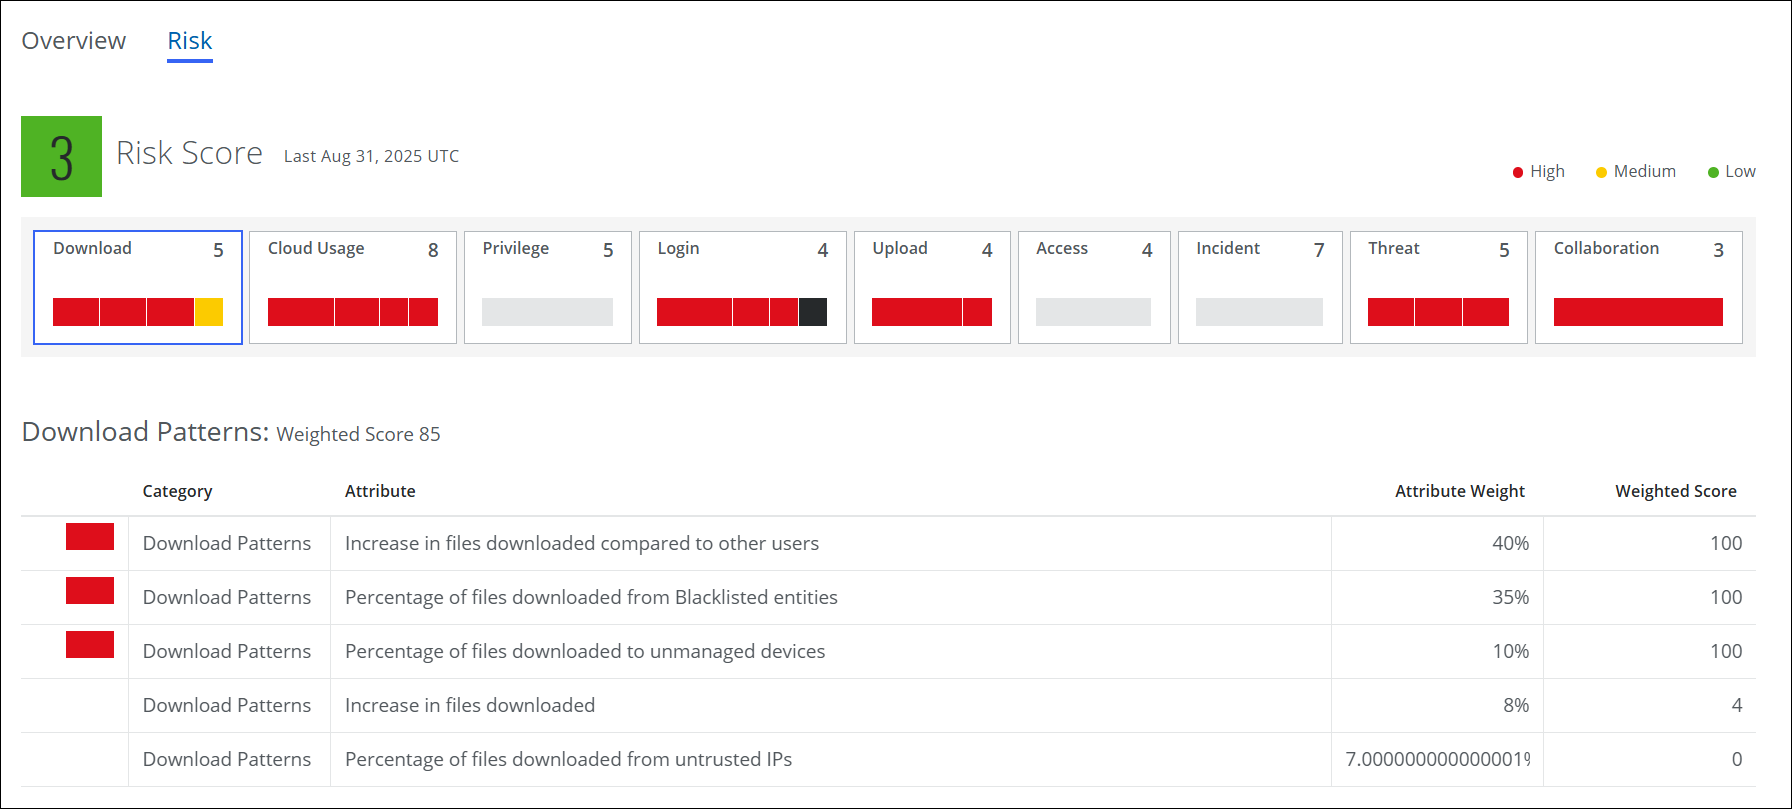Select the untrusted IPs attribute row
This screenshot has width=1792, height=809.
click(568, 759)
